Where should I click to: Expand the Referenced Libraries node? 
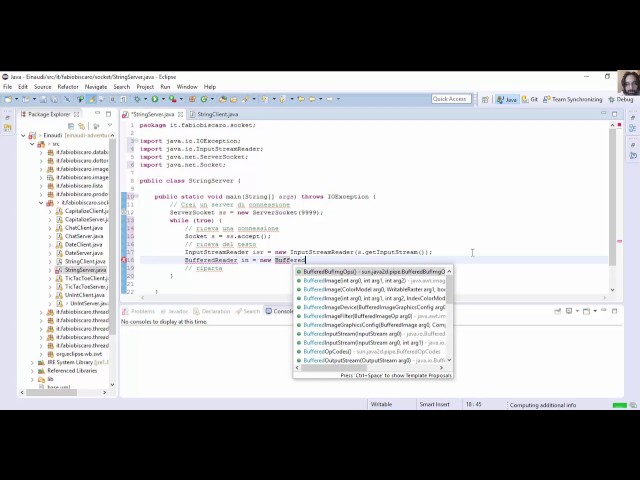32,371
